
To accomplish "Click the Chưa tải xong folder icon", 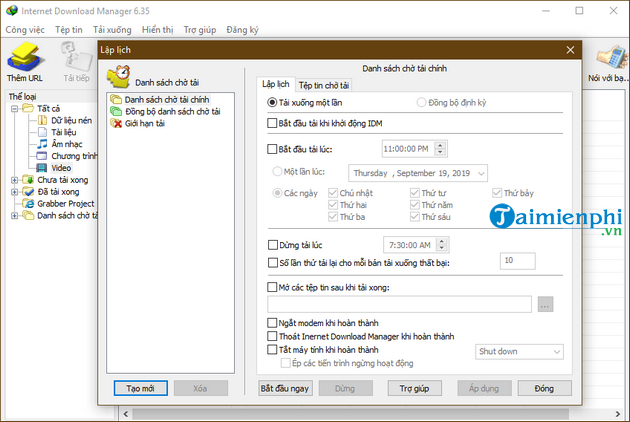I will point(28,180).
